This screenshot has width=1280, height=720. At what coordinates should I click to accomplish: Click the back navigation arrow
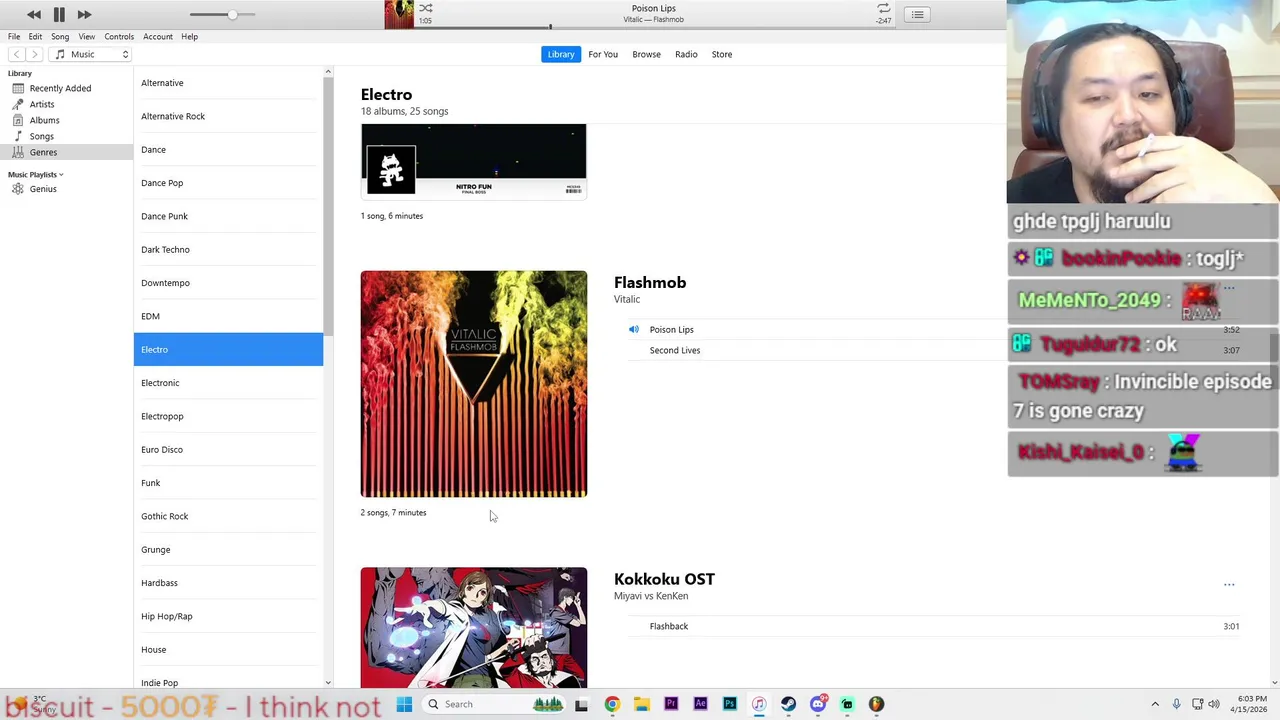(x=16, y=54)
